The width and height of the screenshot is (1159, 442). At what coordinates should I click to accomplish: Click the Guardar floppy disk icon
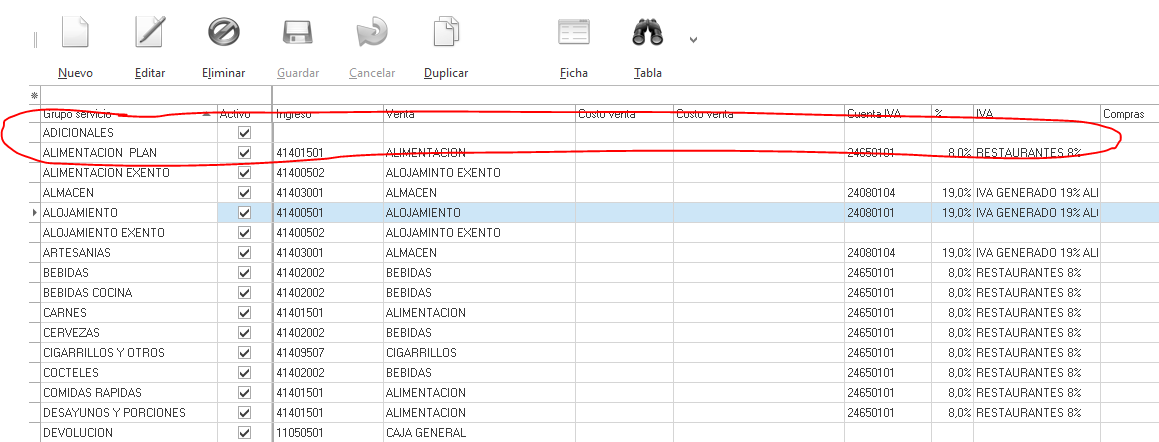click(x=298, y=33)
